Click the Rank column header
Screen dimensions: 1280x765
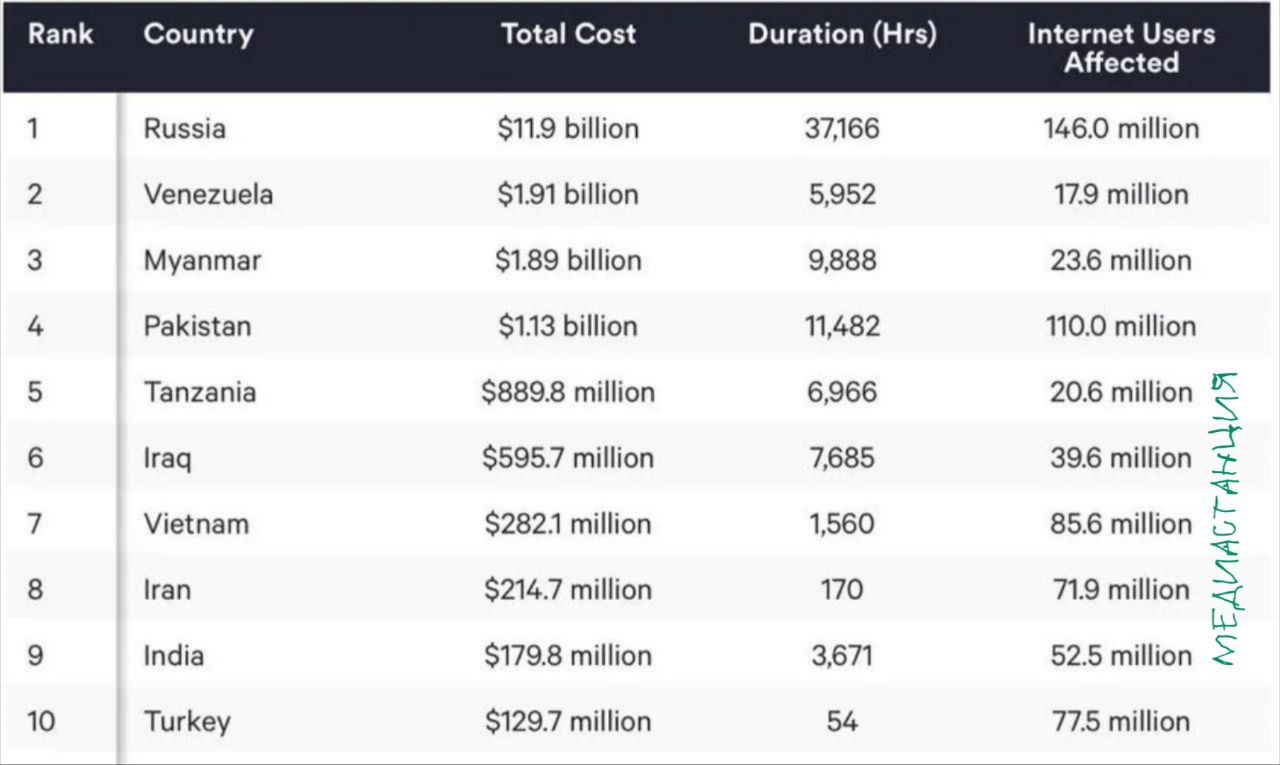point(60,34)
